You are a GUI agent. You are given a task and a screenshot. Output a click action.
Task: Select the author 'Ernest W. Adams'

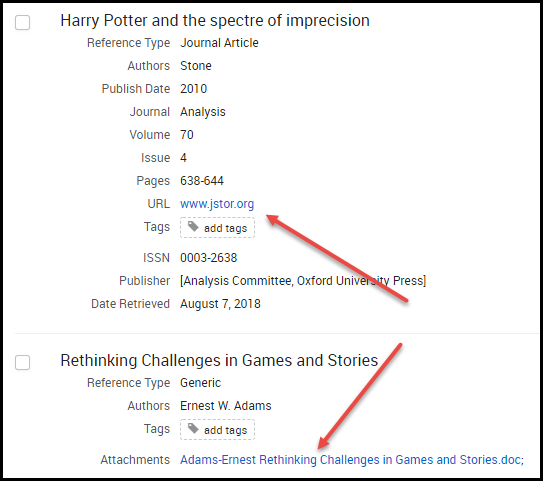[x=226, y=406]
